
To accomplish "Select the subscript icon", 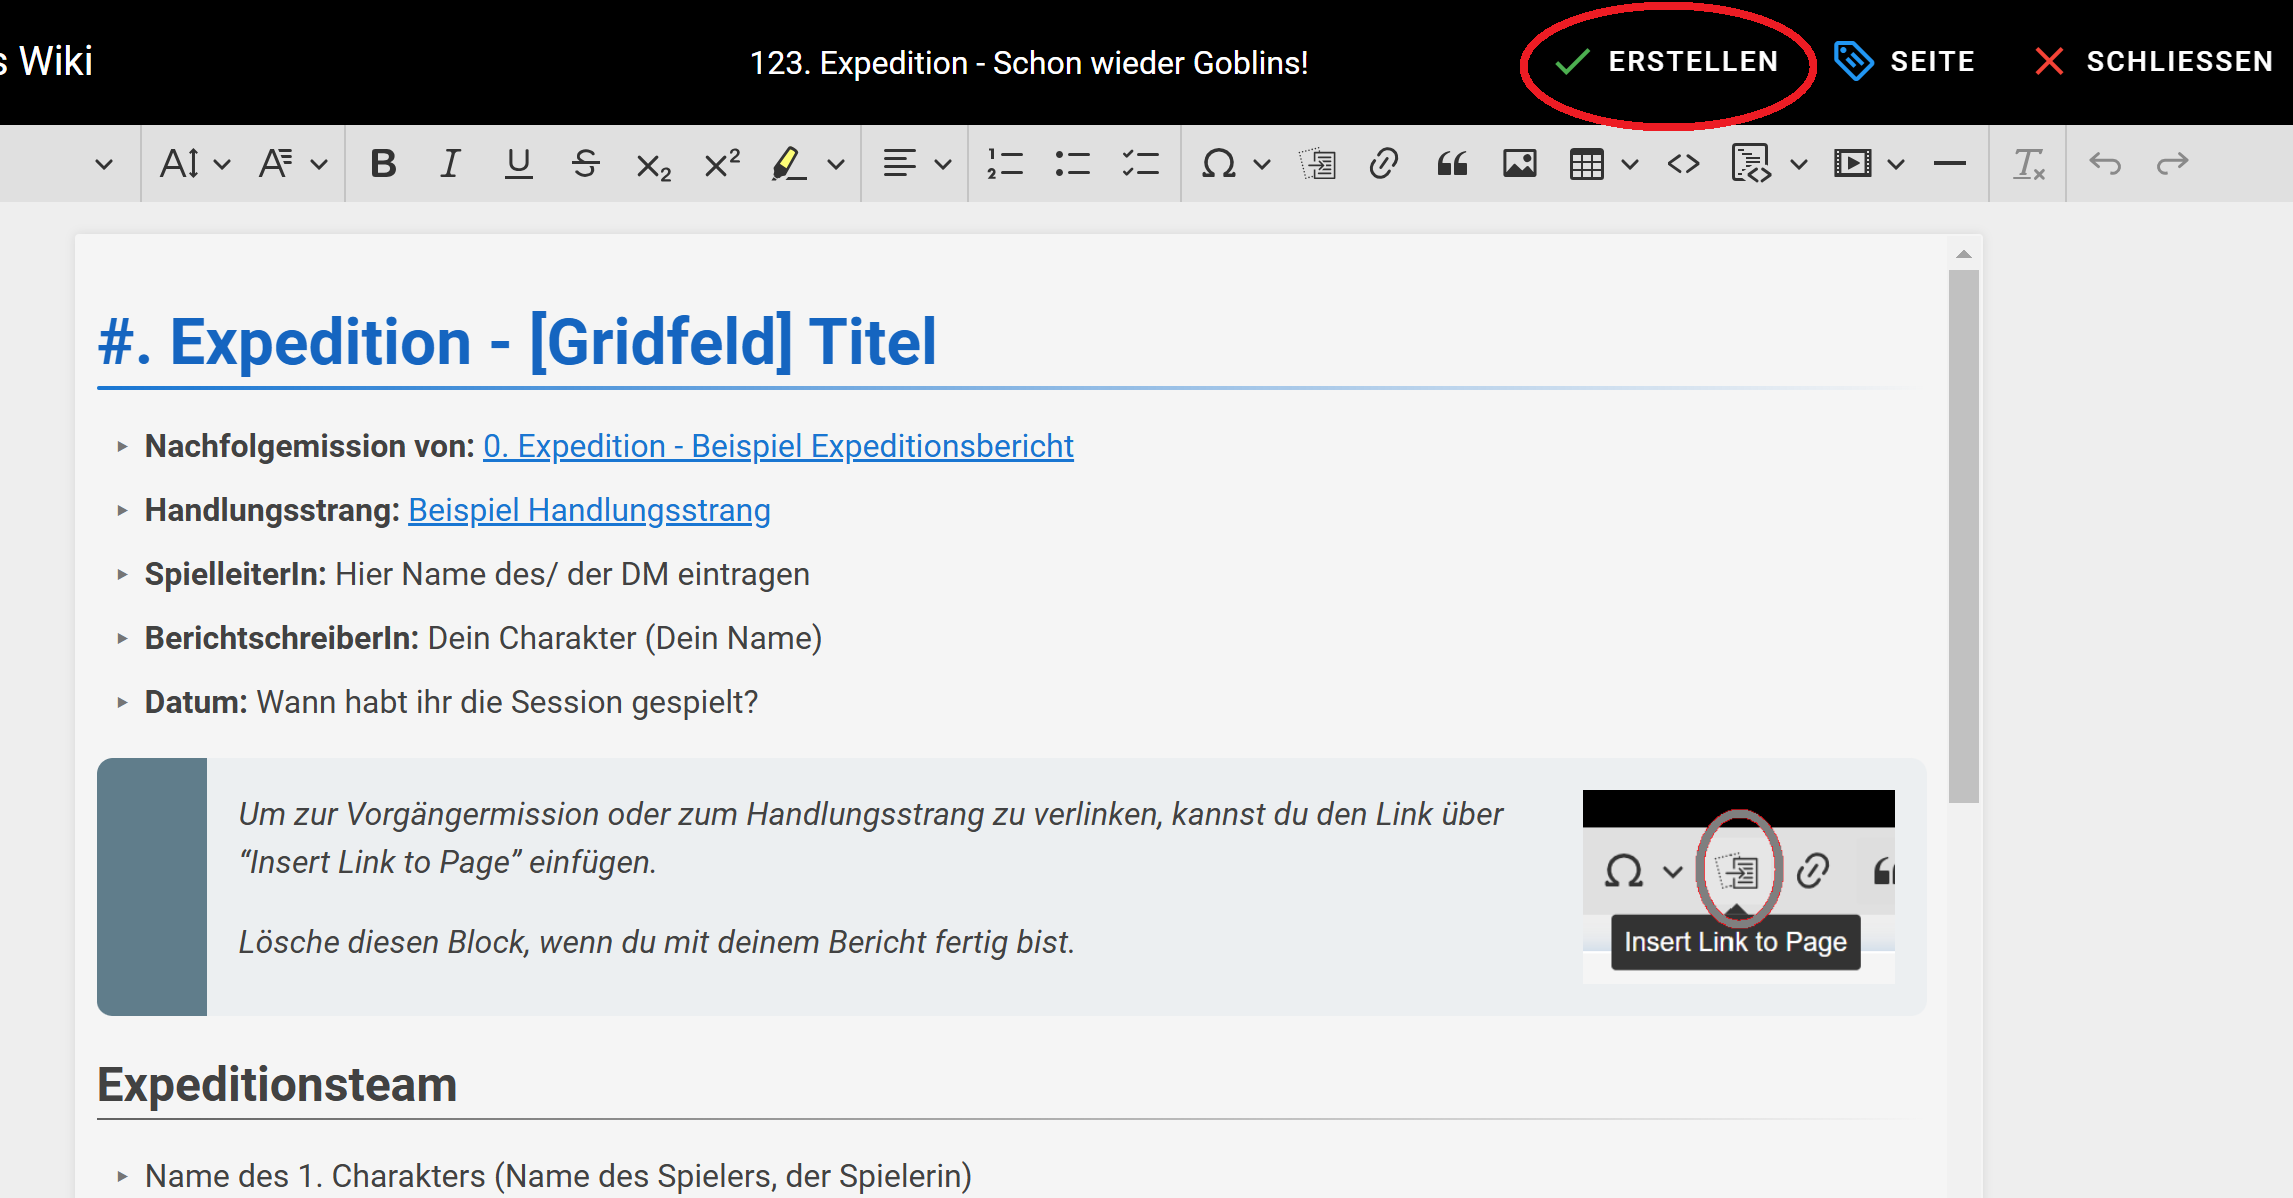I will [651, 165].
